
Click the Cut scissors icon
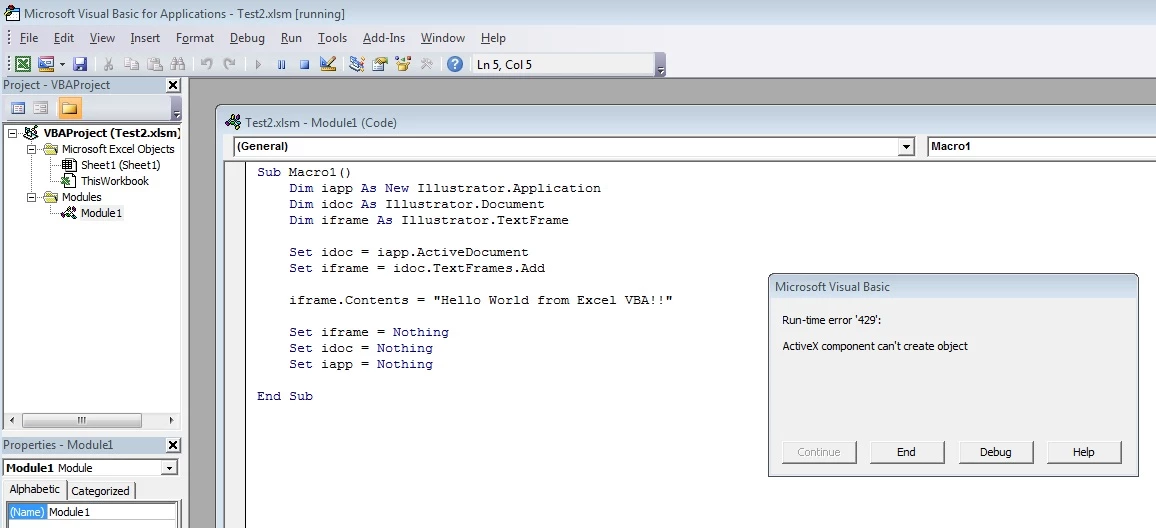click(108, 64)
